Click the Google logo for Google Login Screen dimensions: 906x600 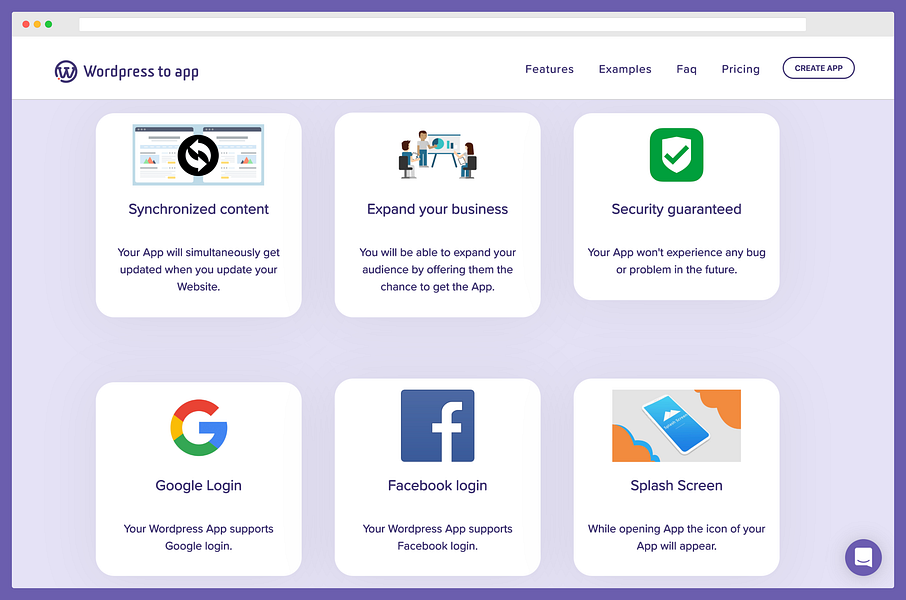[x=198, y=426]
